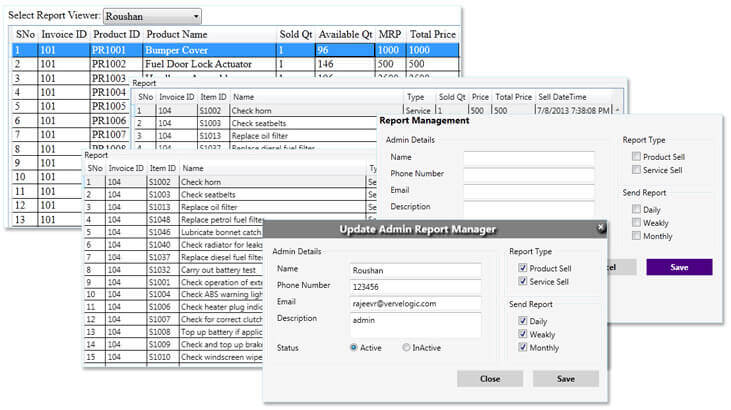Close the Update Admin Report Manager dialog with X

coord(601,228)
